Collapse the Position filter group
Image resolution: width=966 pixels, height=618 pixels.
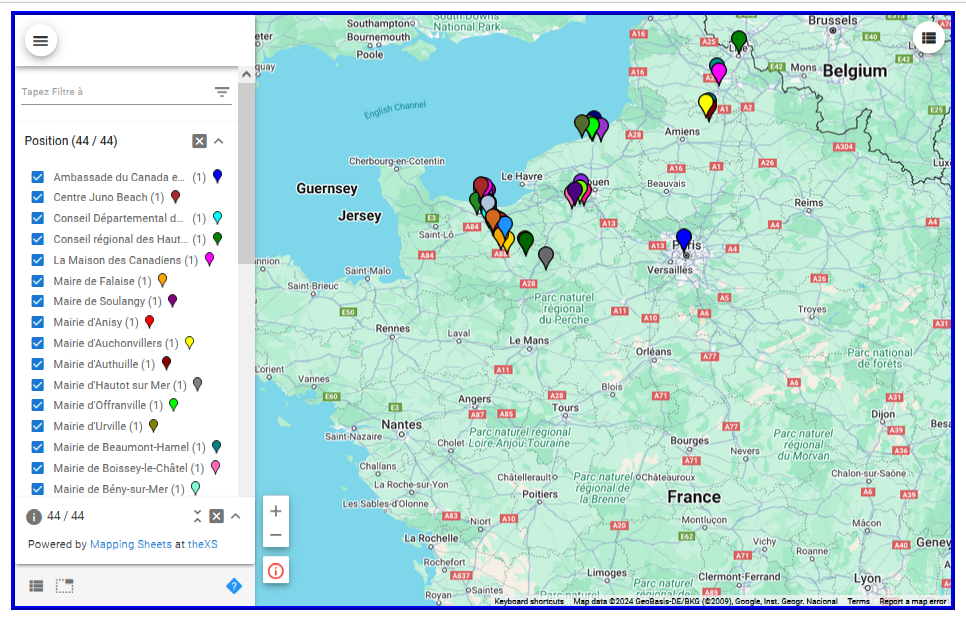tap(219, 141)
